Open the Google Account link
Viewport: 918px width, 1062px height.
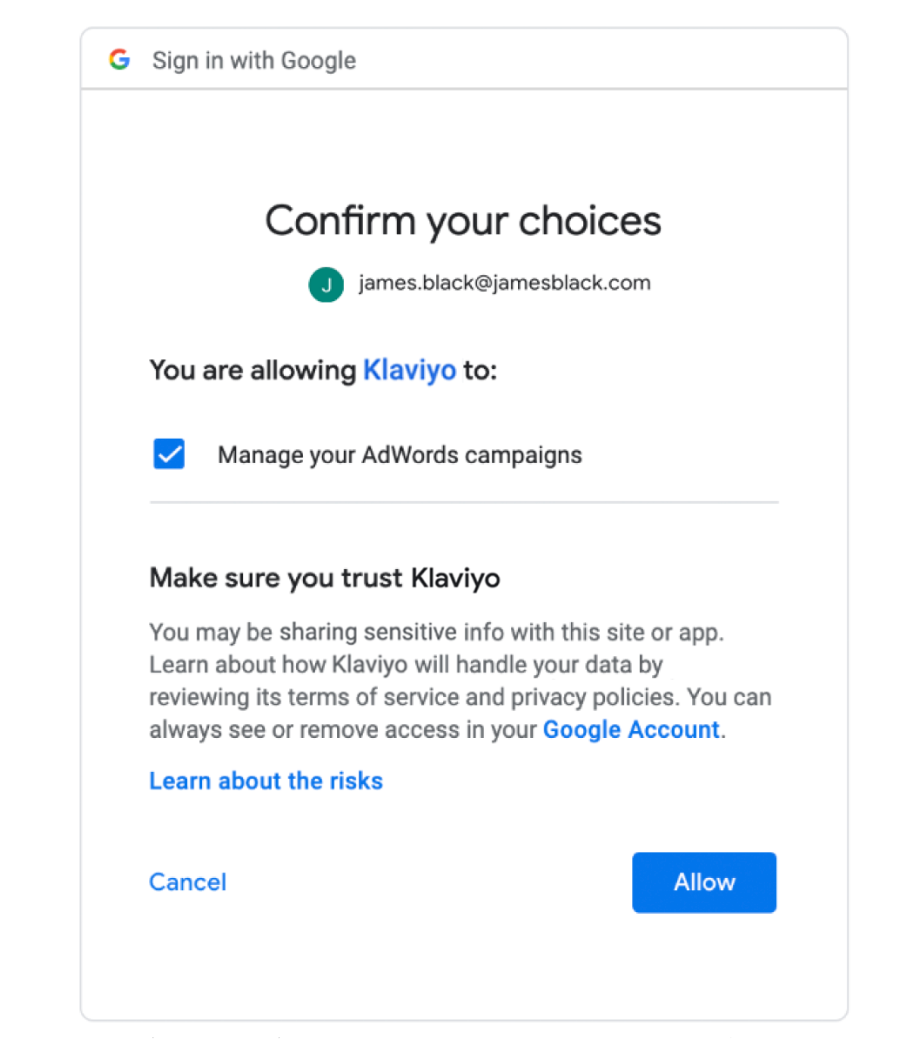click(x=631, y=730)
